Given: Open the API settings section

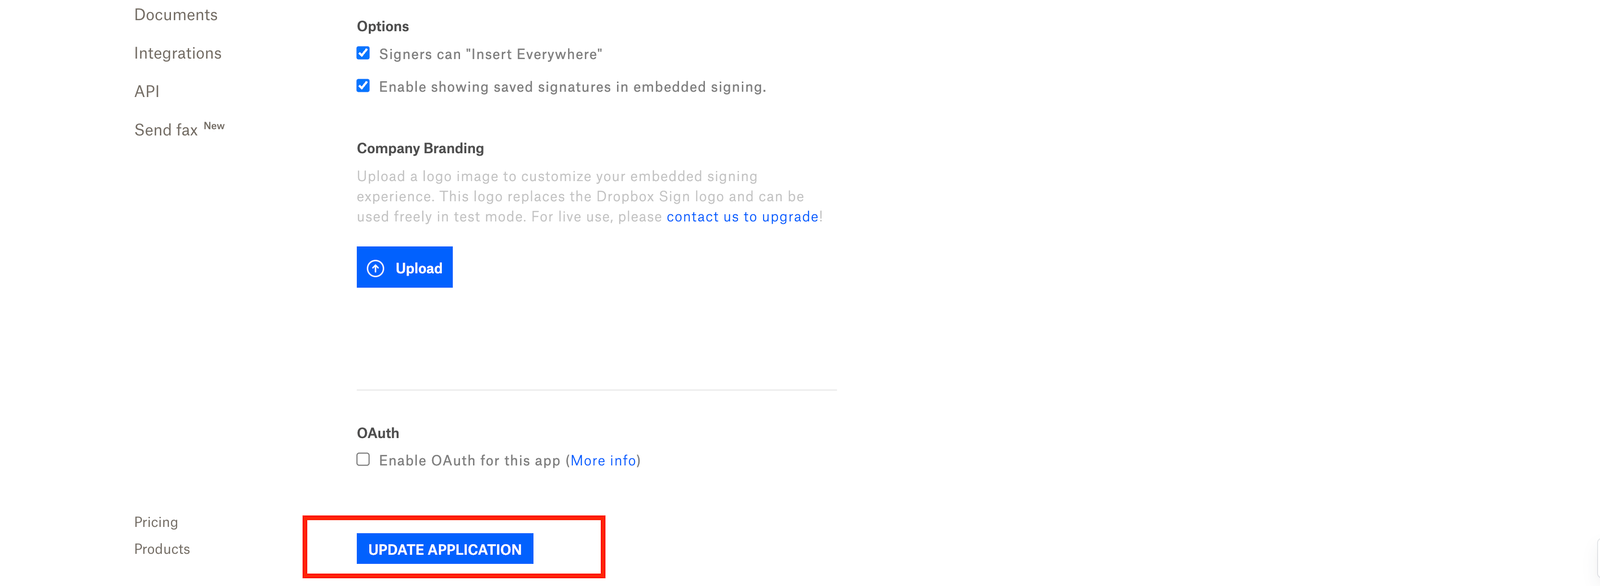Looking at the screenshot, I should coord(146,91).
